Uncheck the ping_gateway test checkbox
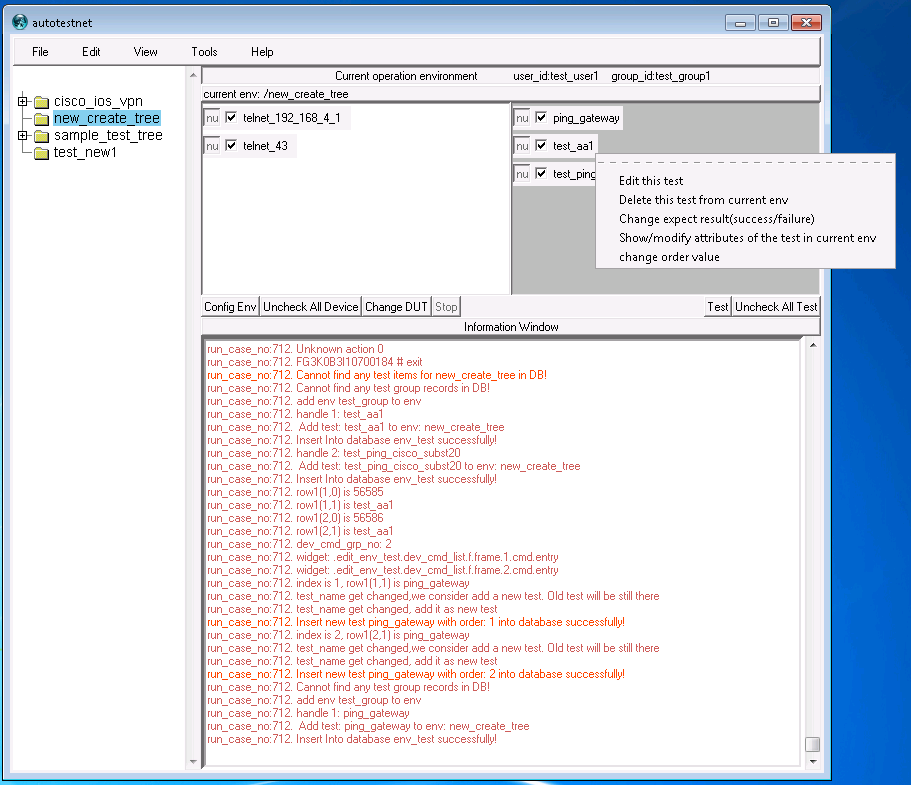 point(542,118)
